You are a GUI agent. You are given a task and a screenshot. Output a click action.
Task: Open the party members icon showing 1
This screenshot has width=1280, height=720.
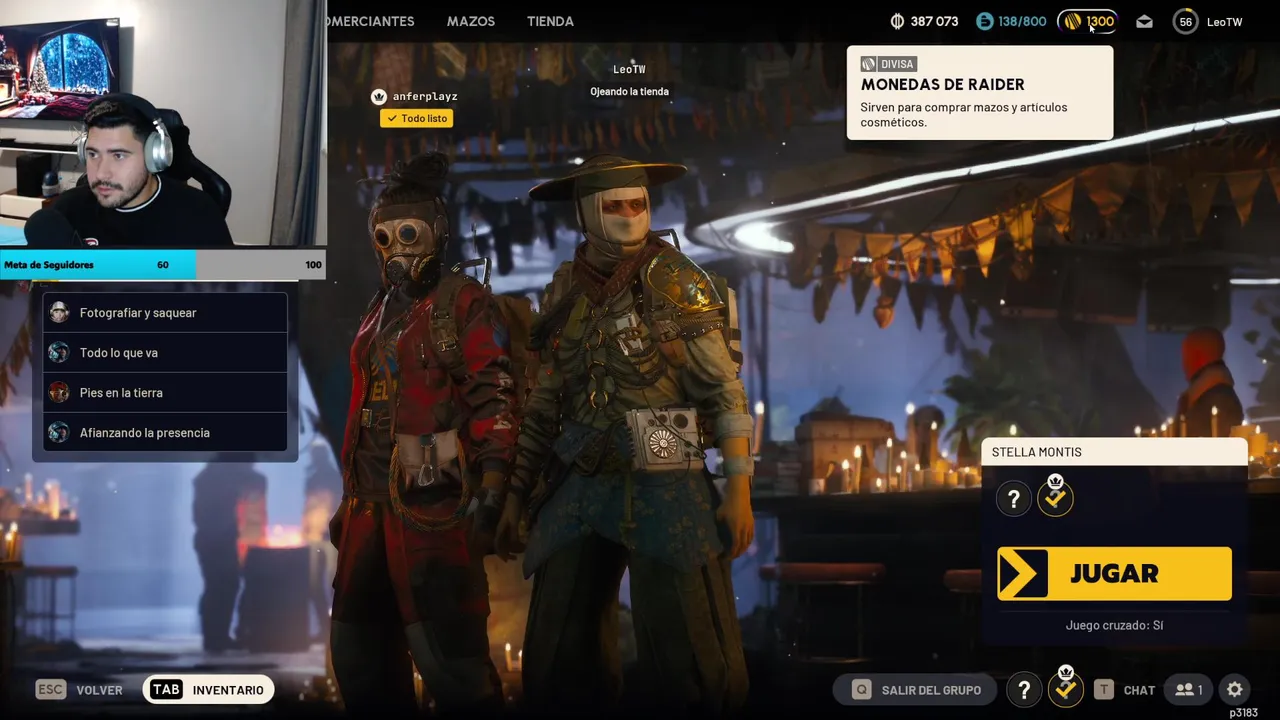click(x=1188, y=690)
